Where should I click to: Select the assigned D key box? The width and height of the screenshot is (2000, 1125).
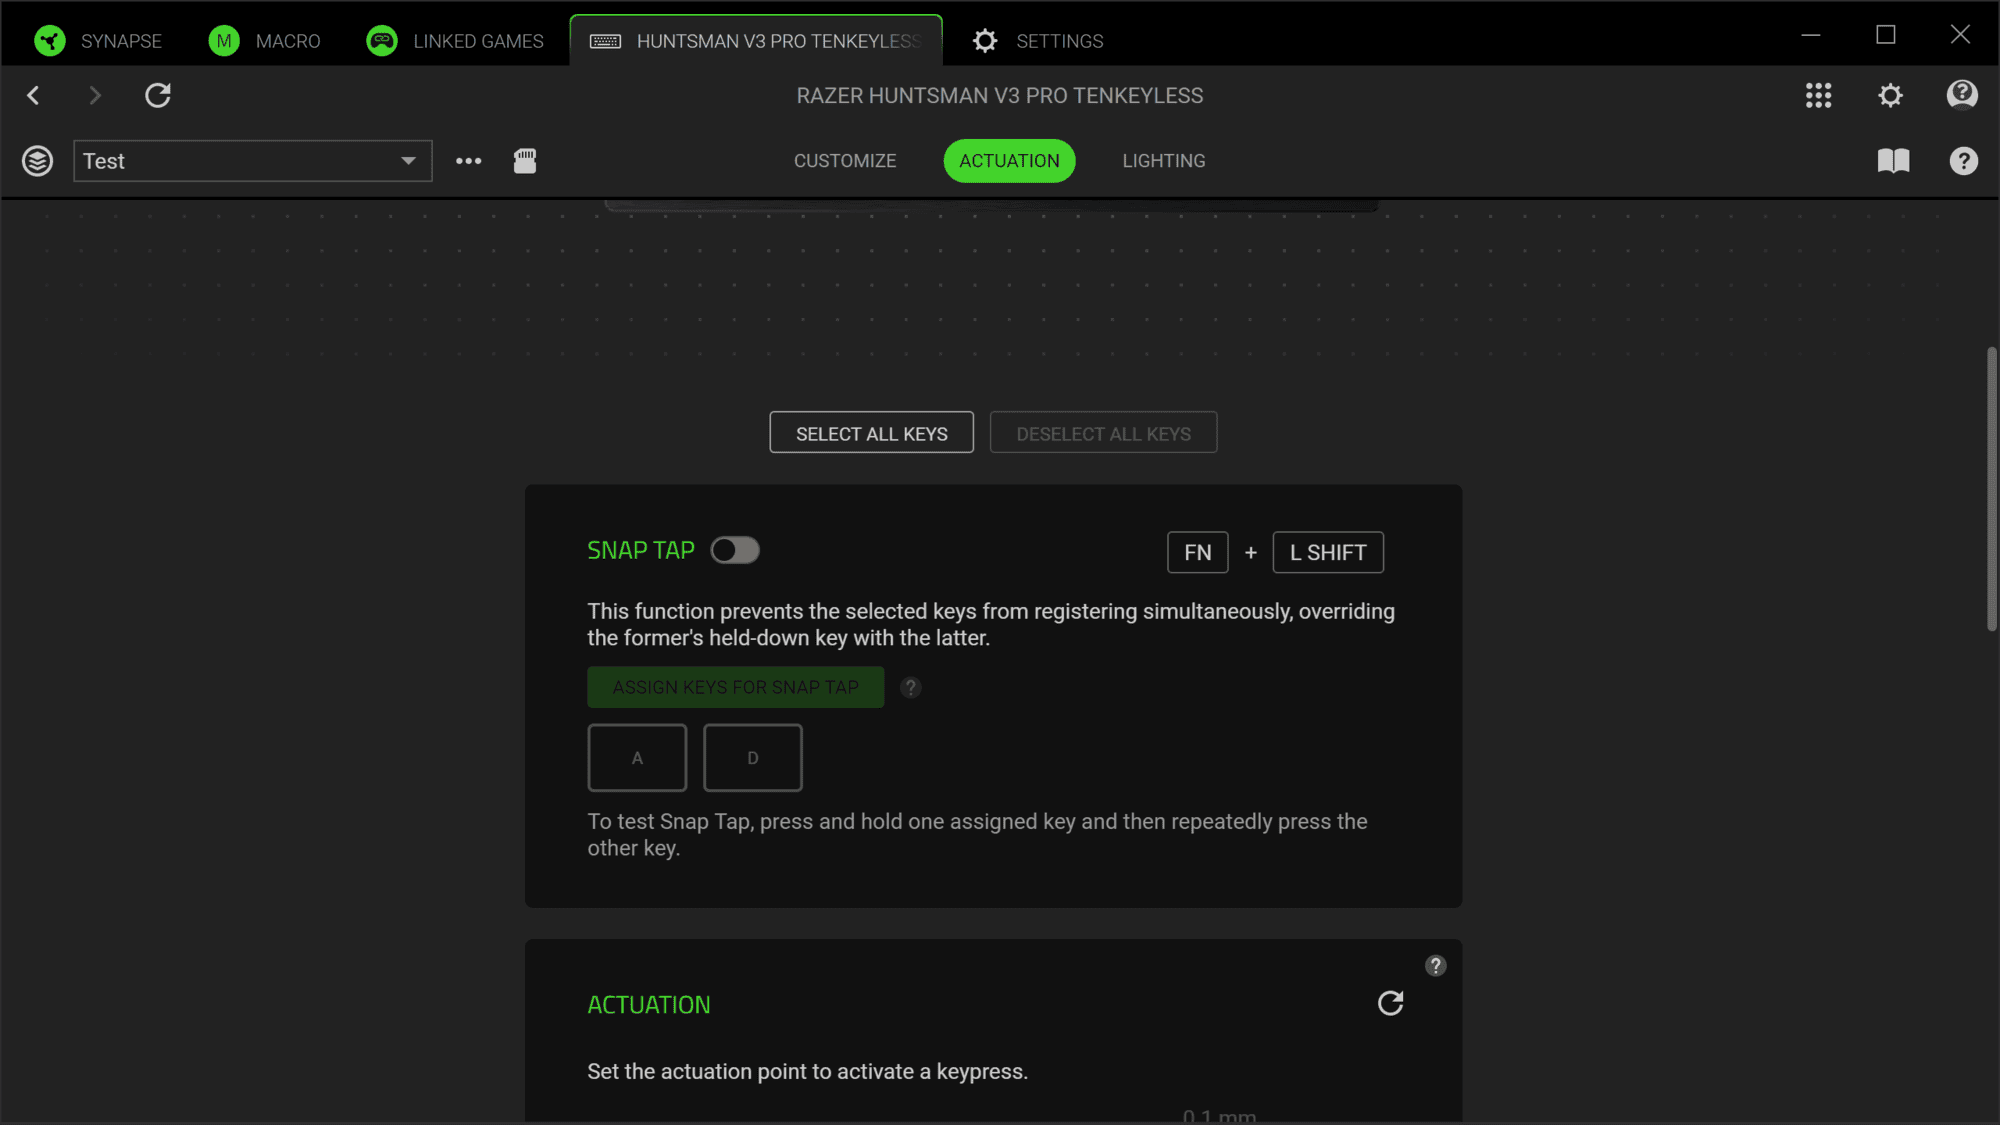pos(753,758)
